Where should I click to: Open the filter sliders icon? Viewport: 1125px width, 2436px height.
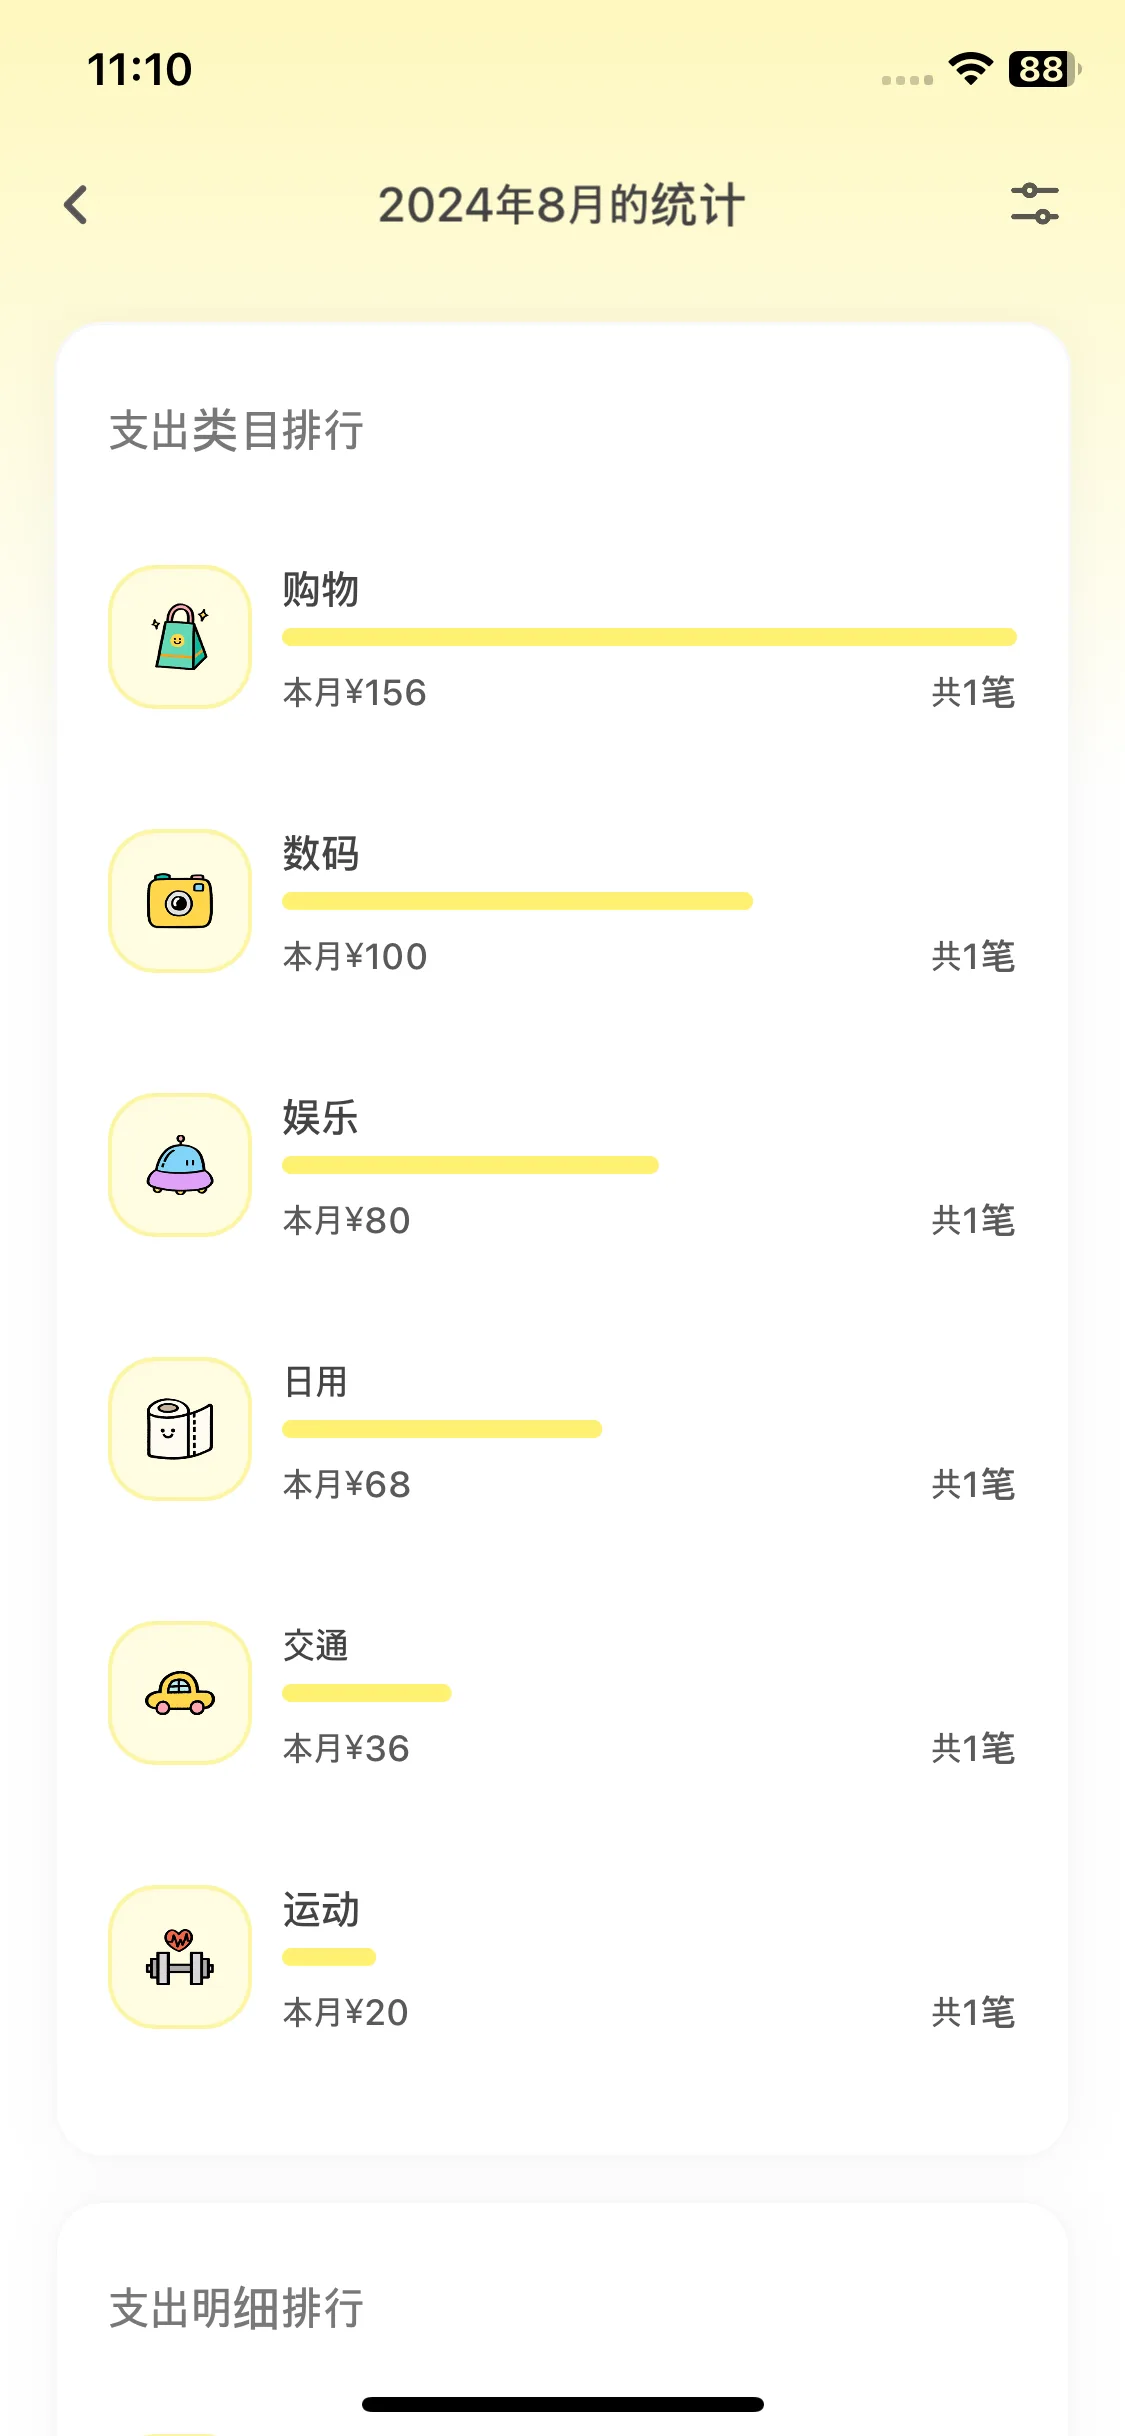point(1034,204)
